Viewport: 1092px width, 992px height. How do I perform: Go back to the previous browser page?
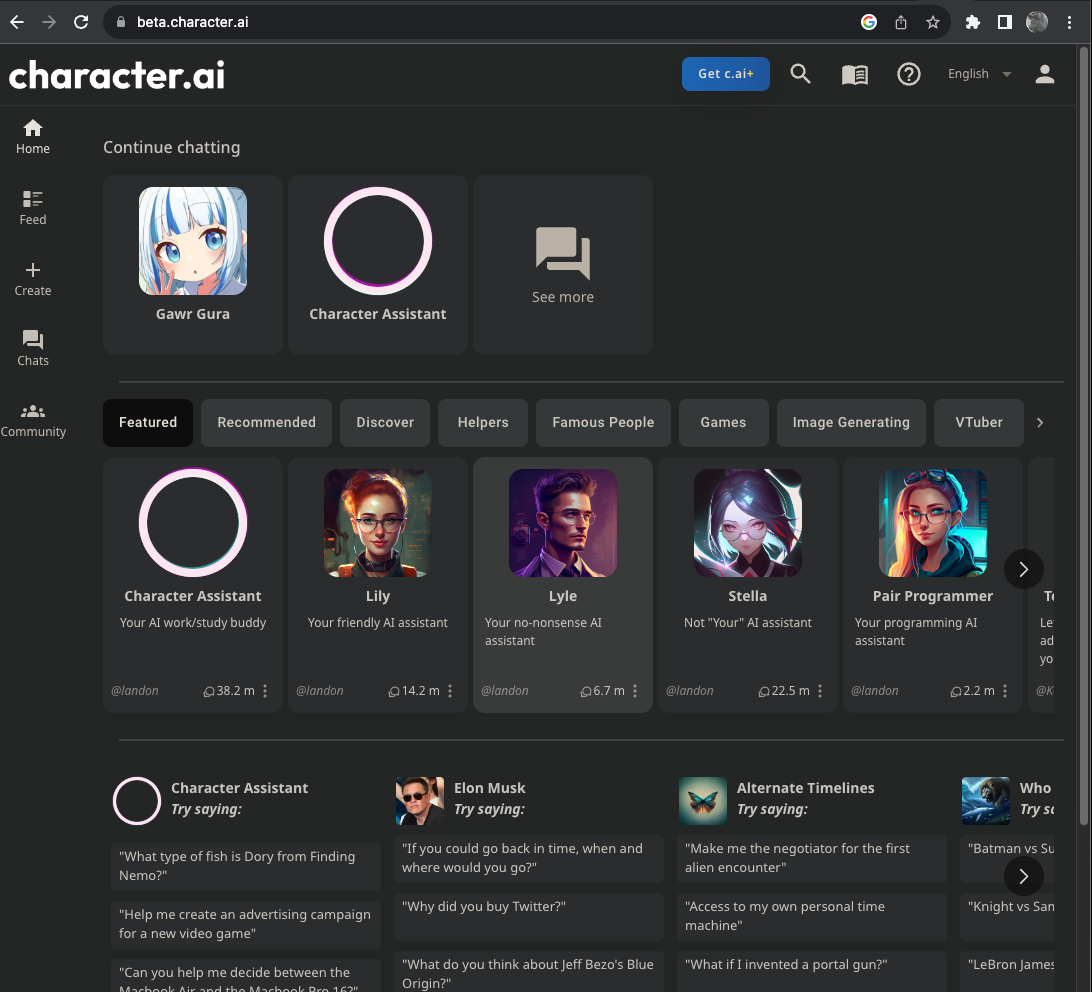click(x=17, y=22)
